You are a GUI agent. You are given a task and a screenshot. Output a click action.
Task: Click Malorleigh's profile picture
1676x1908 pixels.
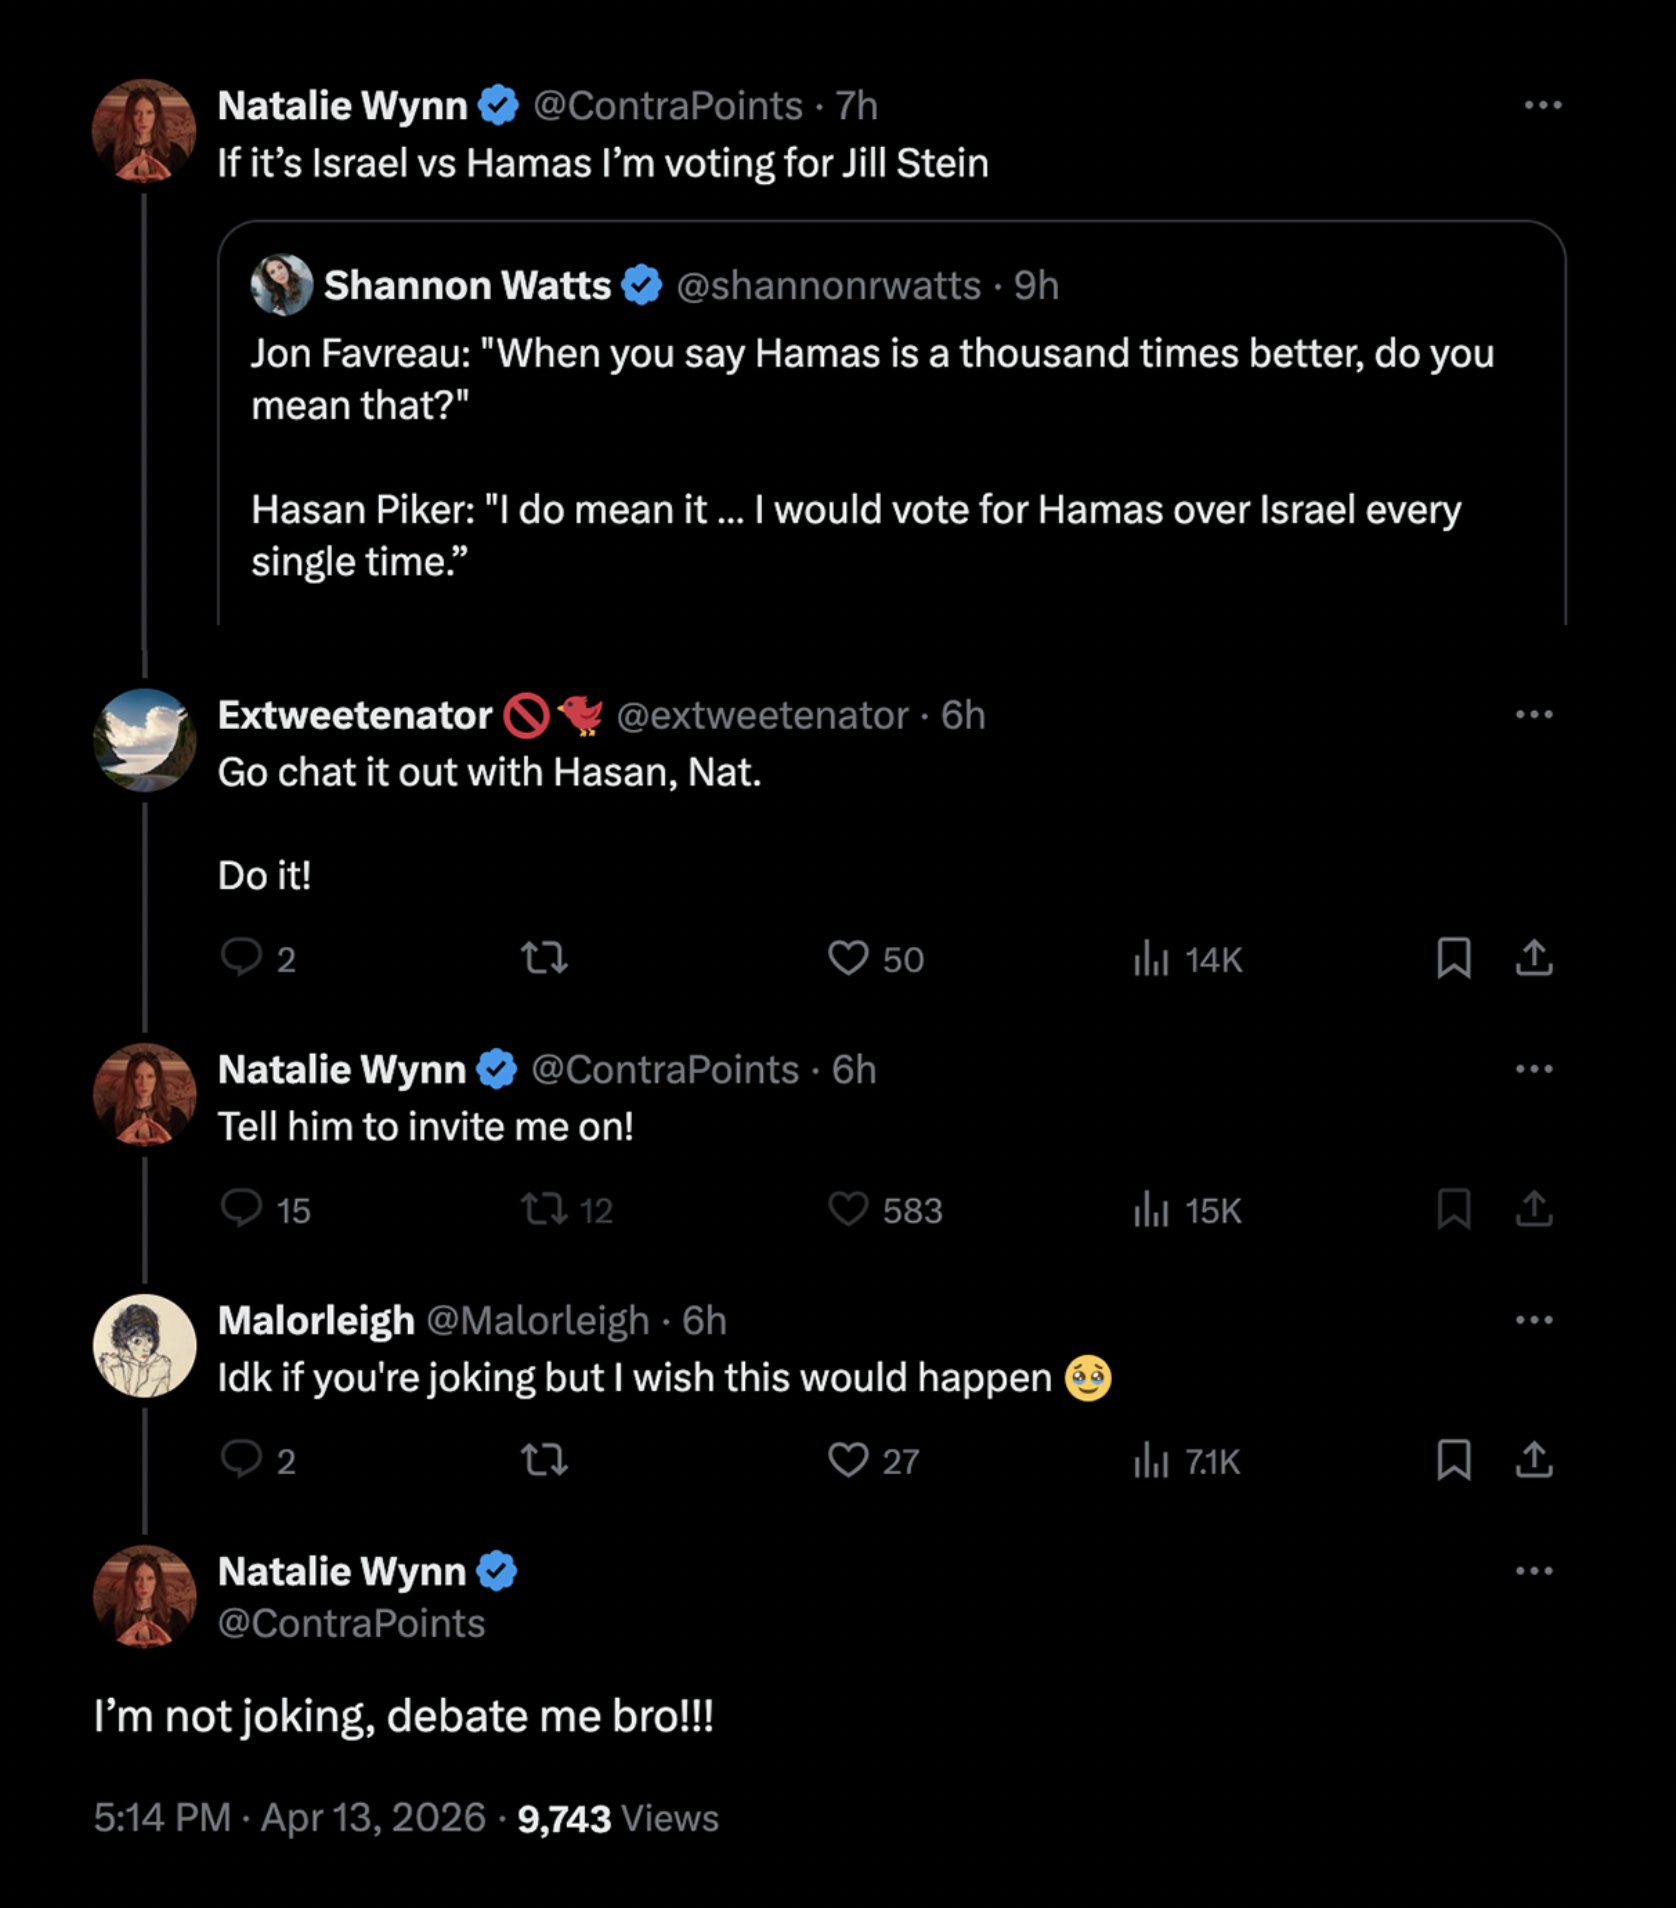(145, 1345)
